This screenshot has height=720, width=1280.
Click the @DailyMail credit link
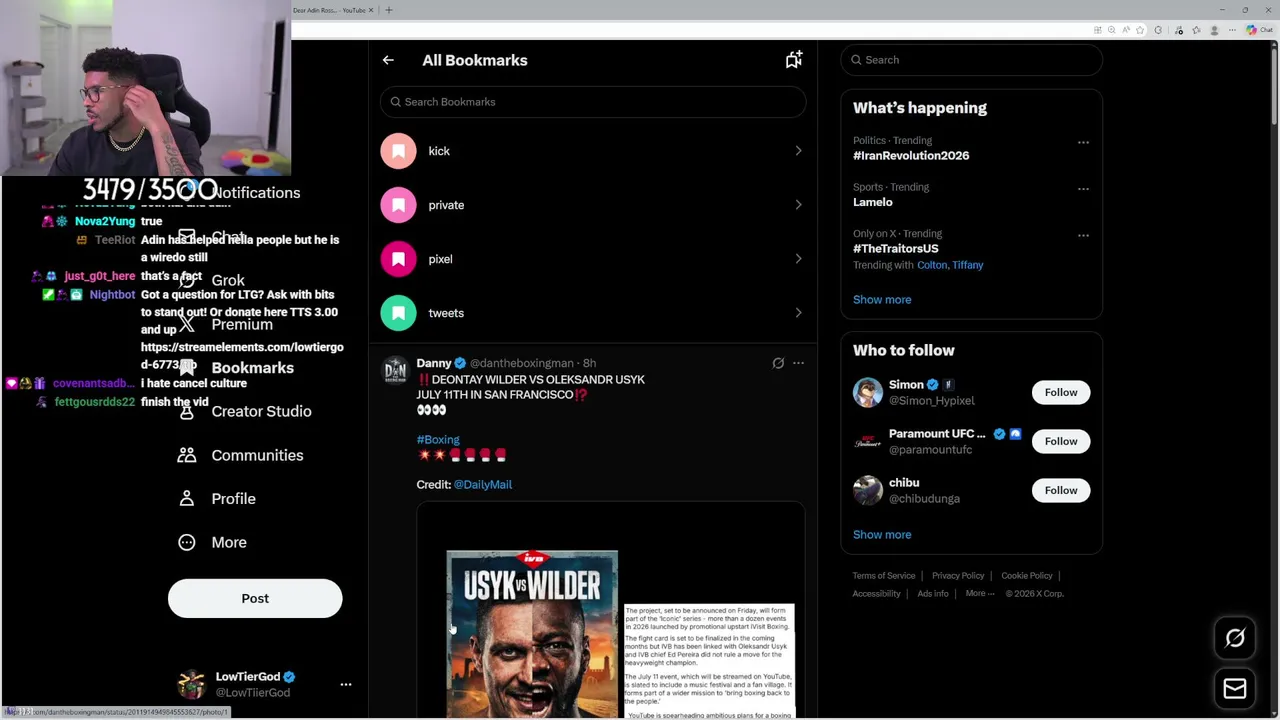pos(483,484)
